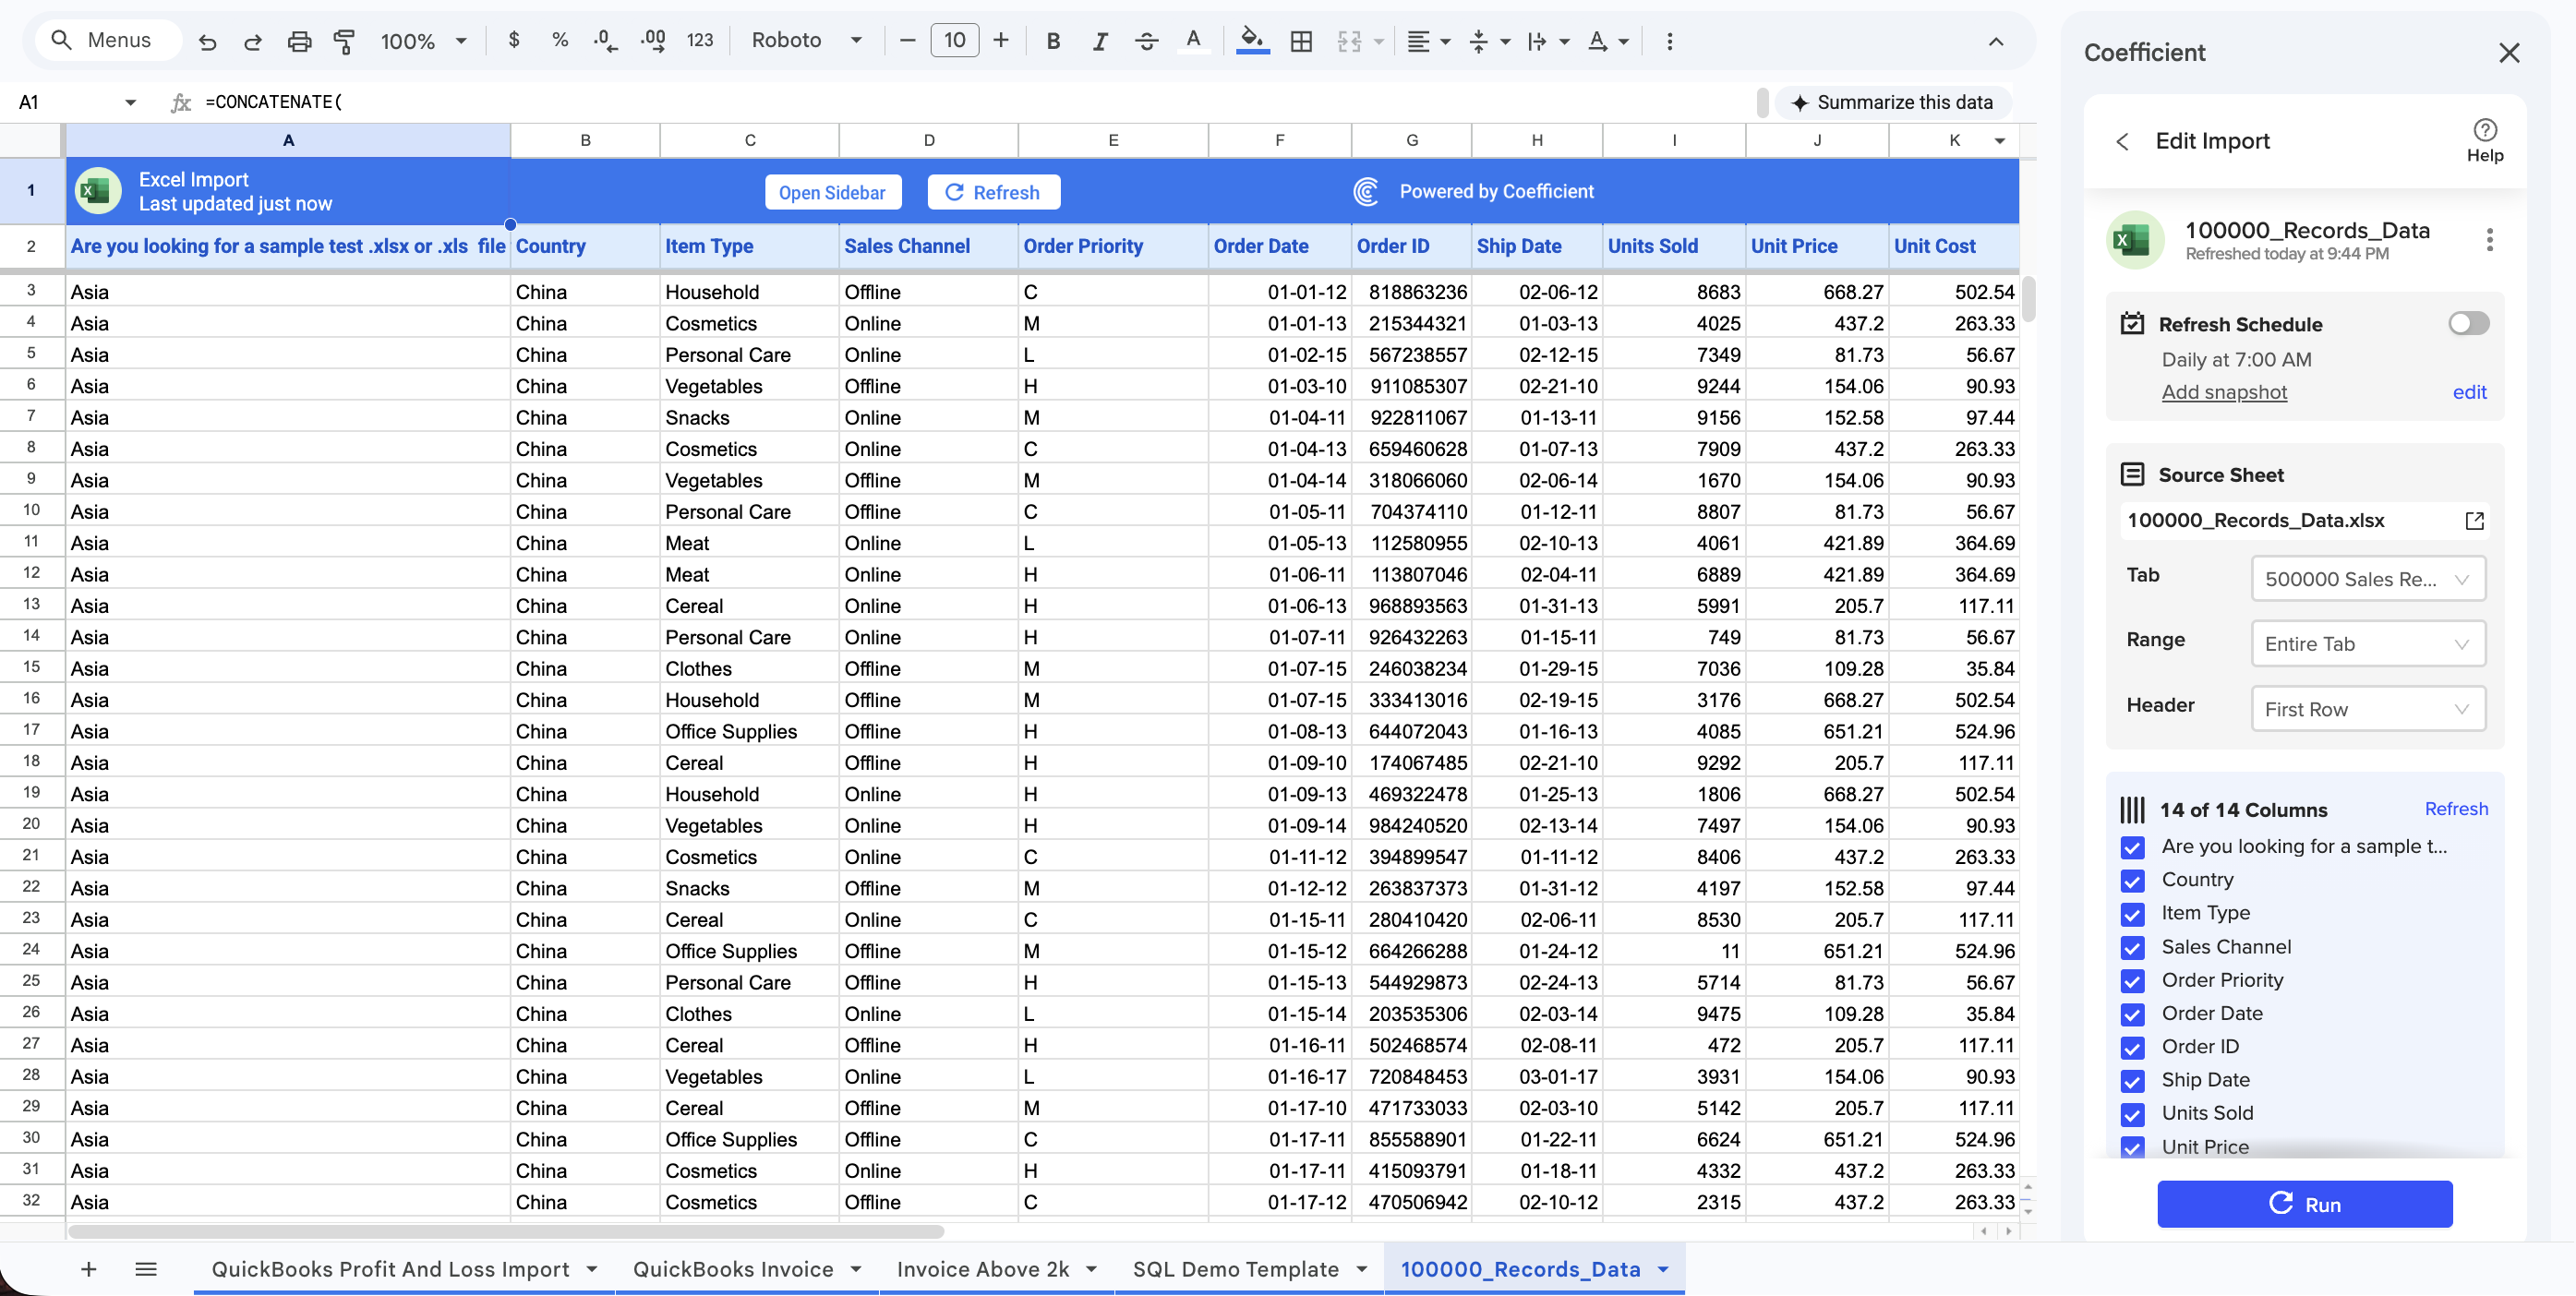Click the blue Run button
This screenshot has width=2576, height=1296.
[2304, 1204]
